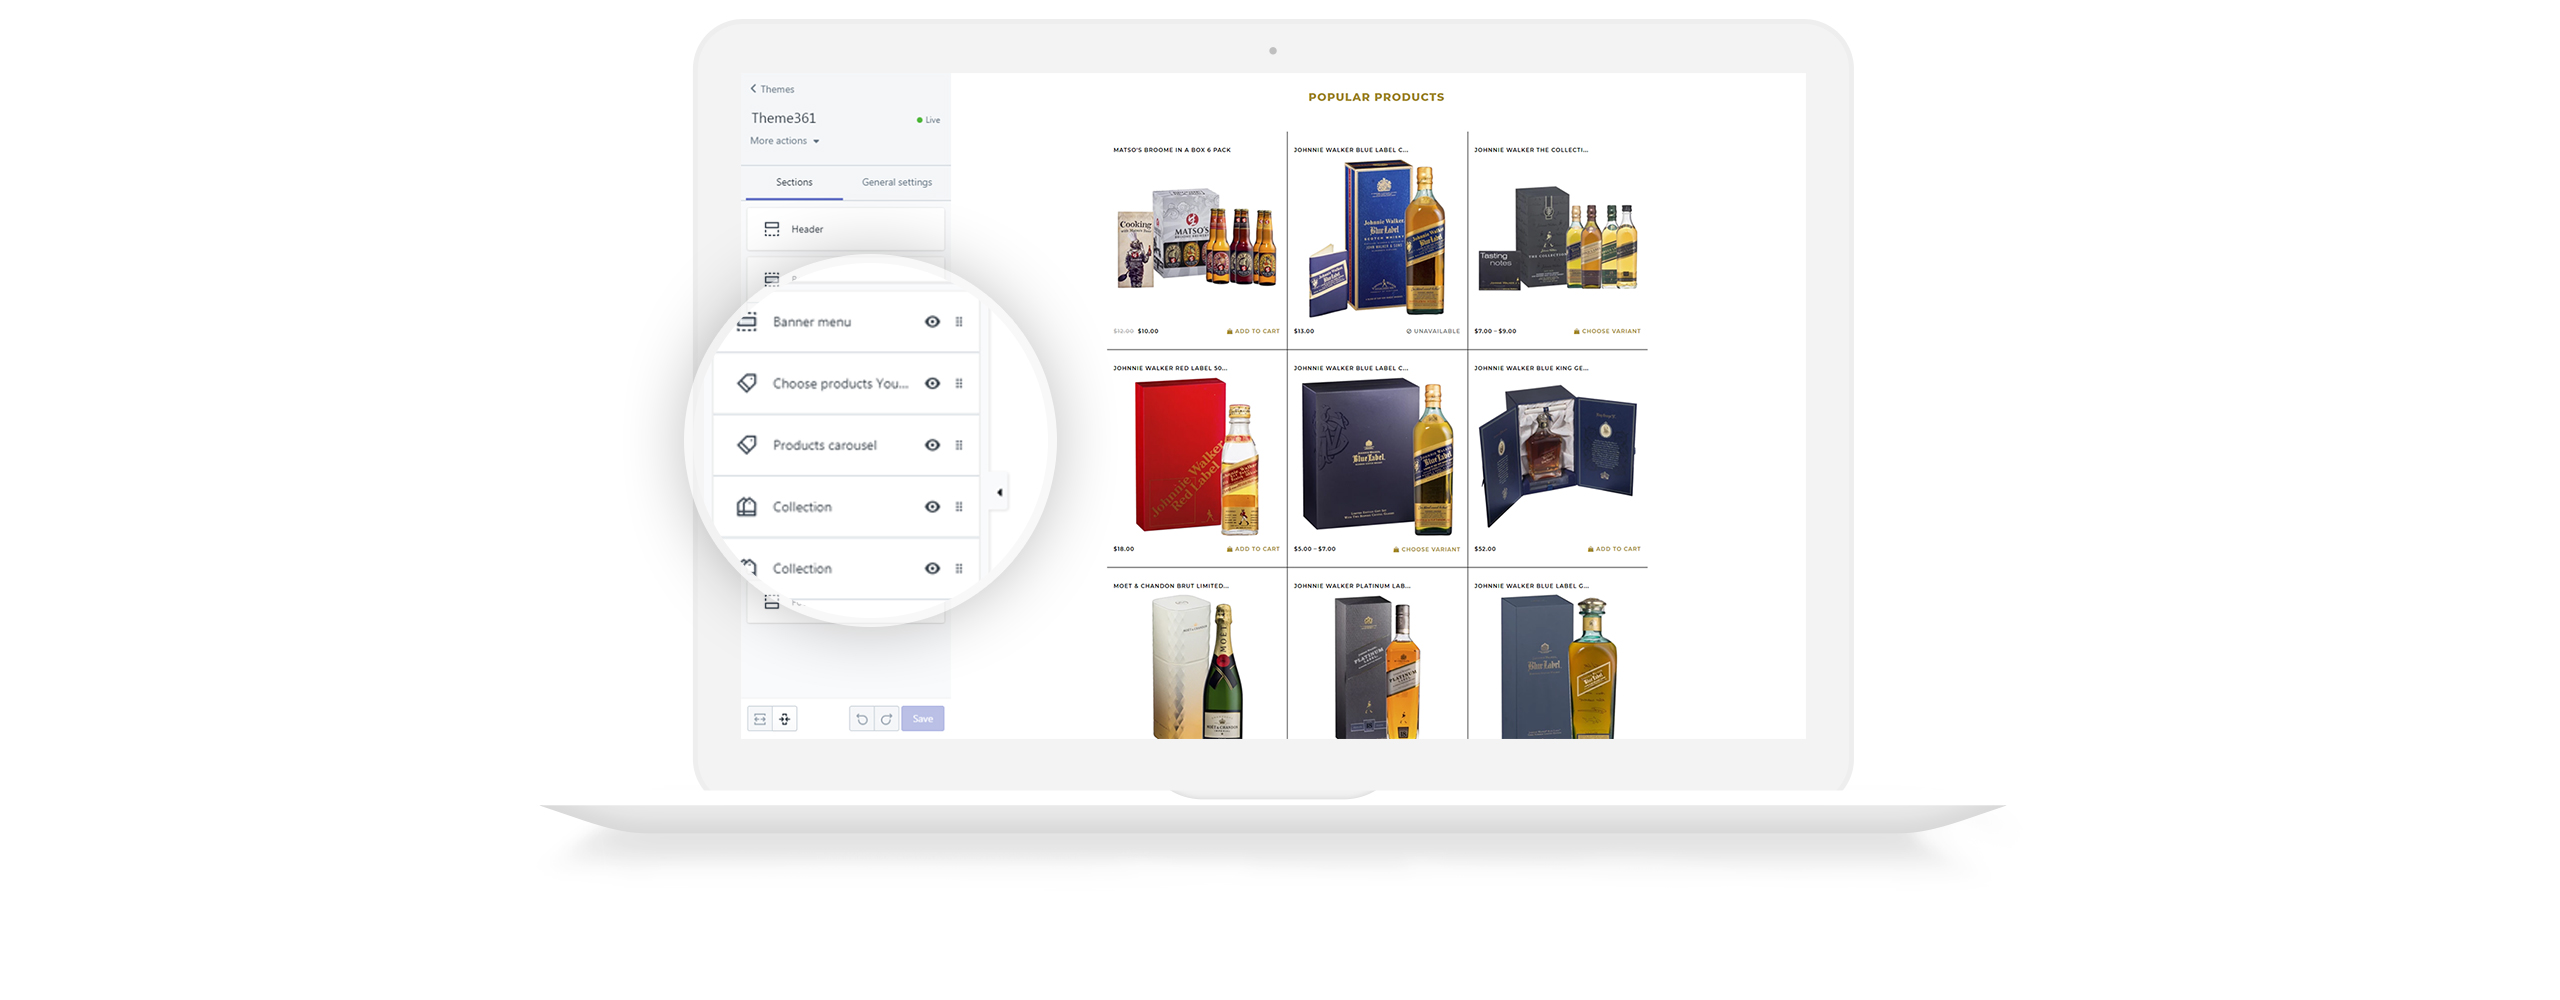2560x1000 pixels.
Task: Add the $18.00 Red Label to cart
Action: 1253,549
